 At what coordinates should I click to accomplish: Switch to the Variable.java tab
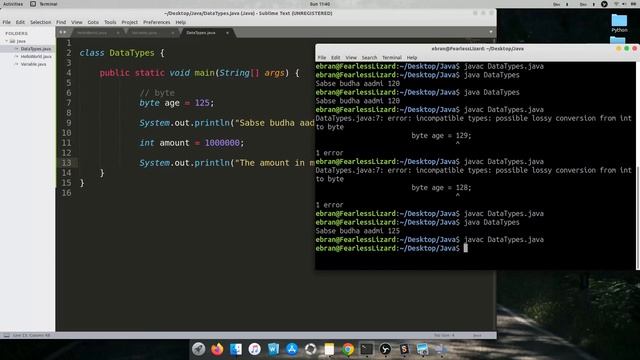tap(151, 33)
